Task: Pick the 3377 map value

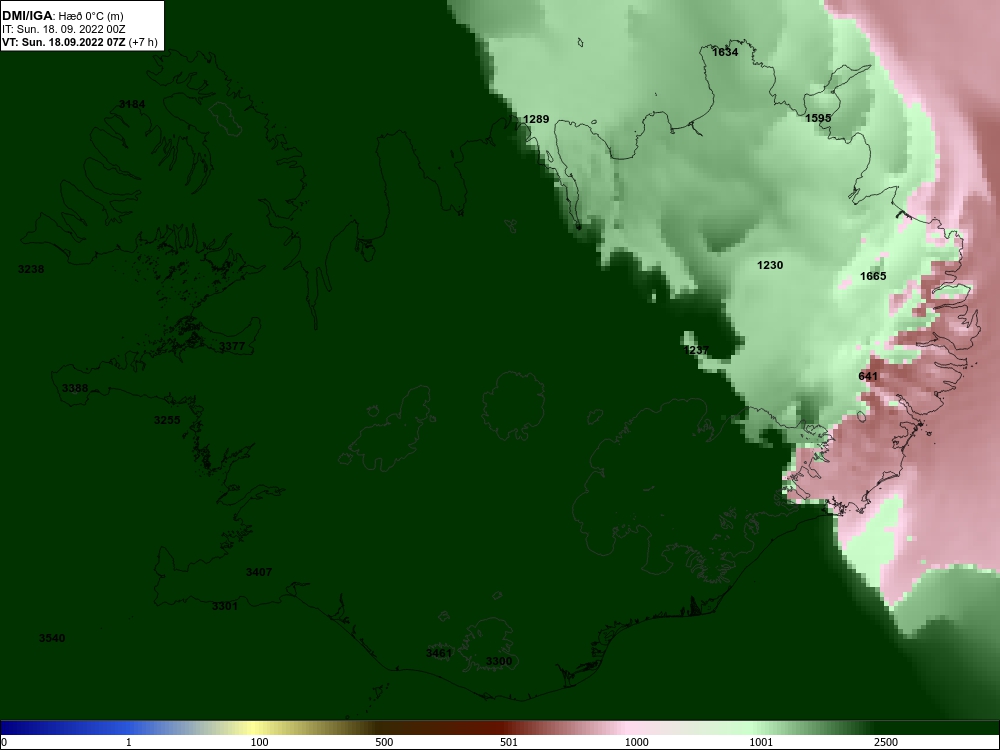Action: click(232, 346)
